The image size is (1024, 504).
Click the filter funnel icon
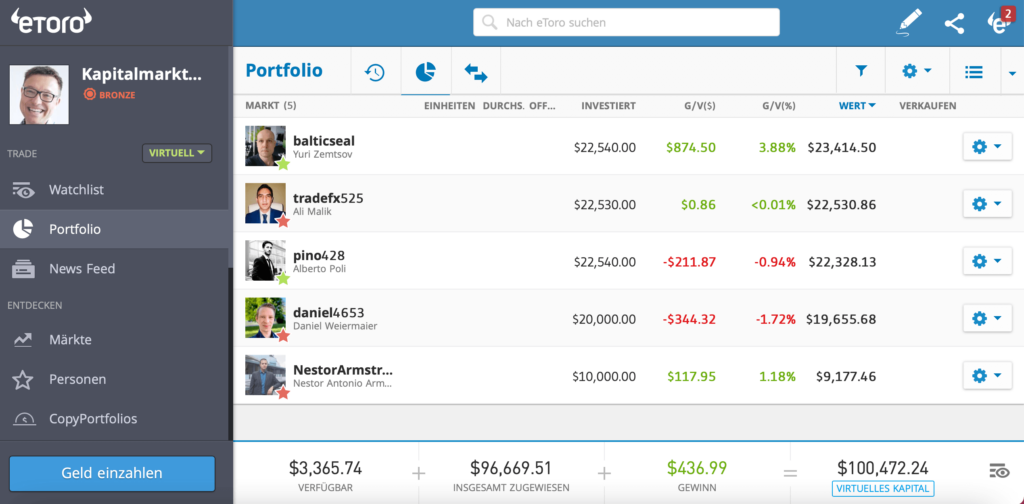tap(861, 71)
